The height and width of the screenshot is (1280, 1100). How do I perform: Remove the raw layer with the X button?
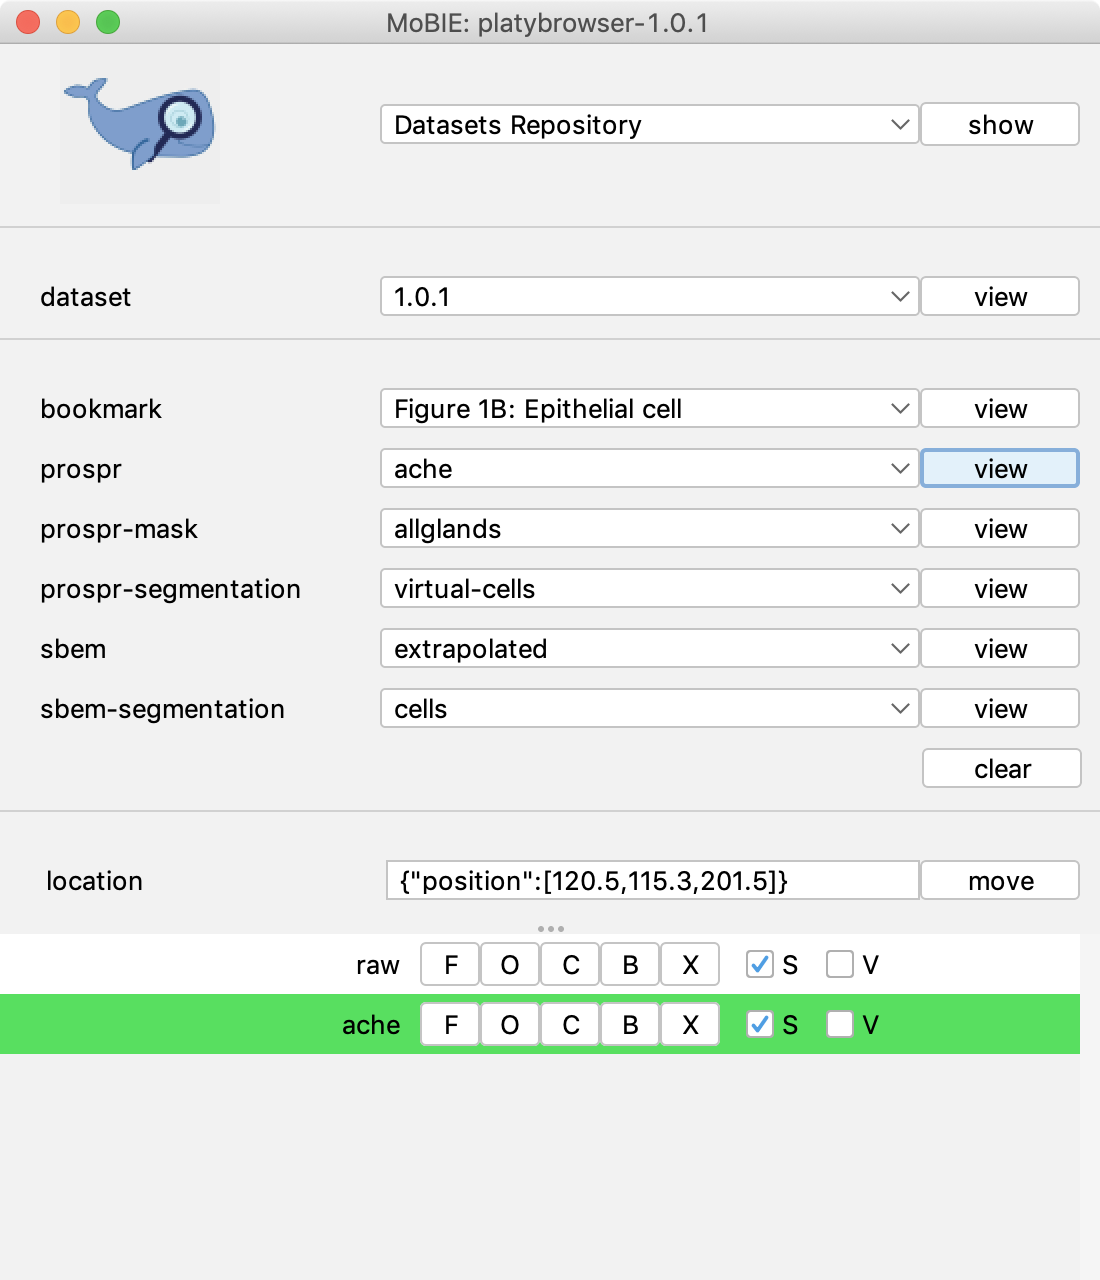click(x=690, y=964)
